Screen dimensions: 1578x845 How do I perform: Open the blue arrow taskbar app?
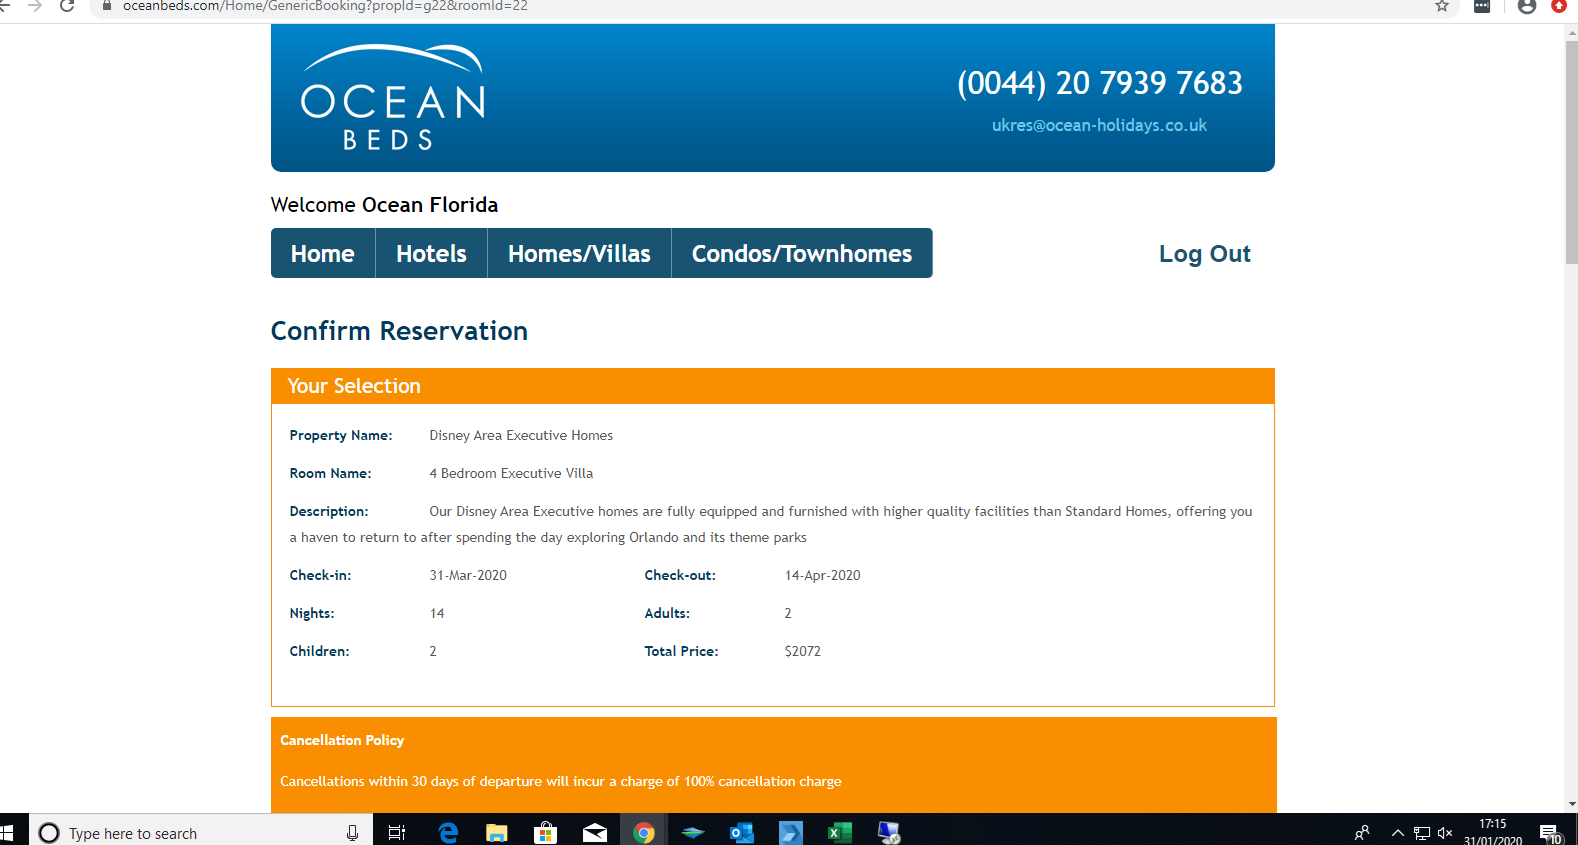coord(791,833)
